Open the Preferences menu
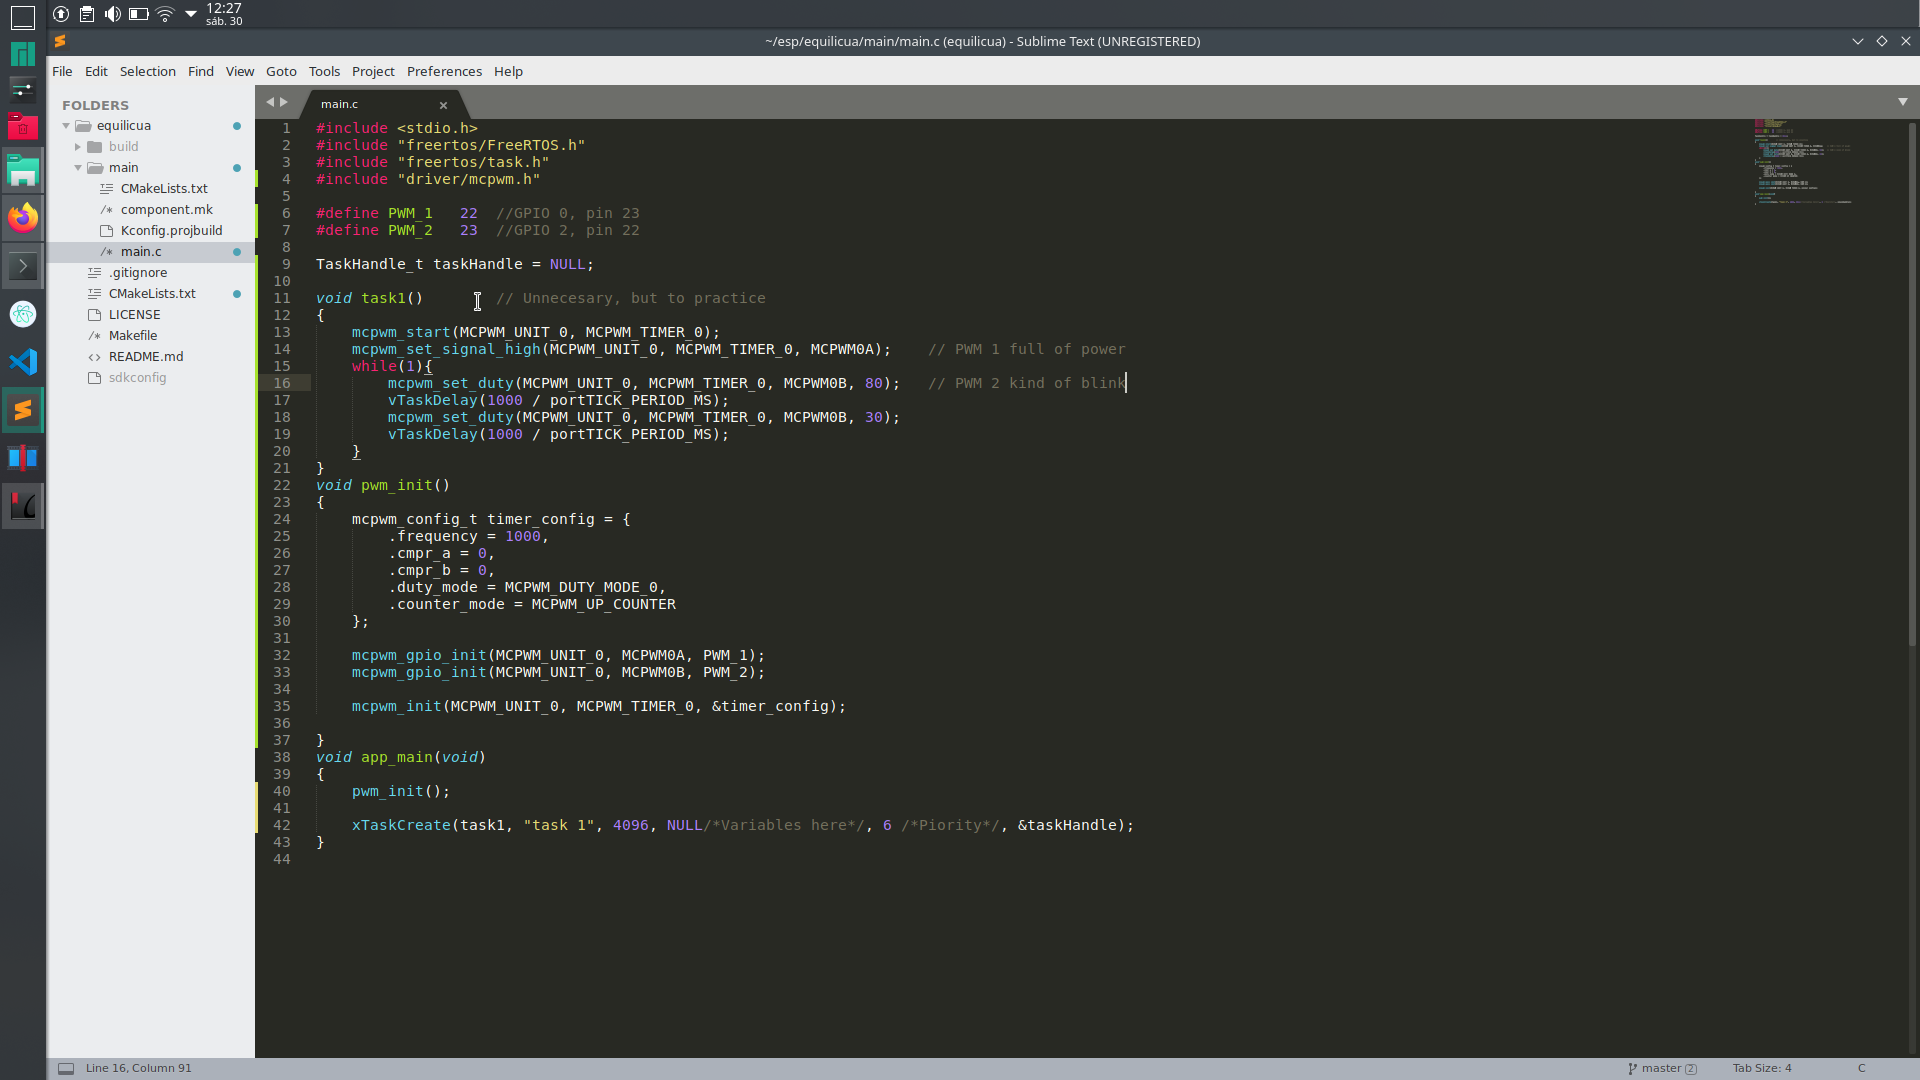The height and width of the screenshot is (1080, 1920). click(x=444, y=71)
